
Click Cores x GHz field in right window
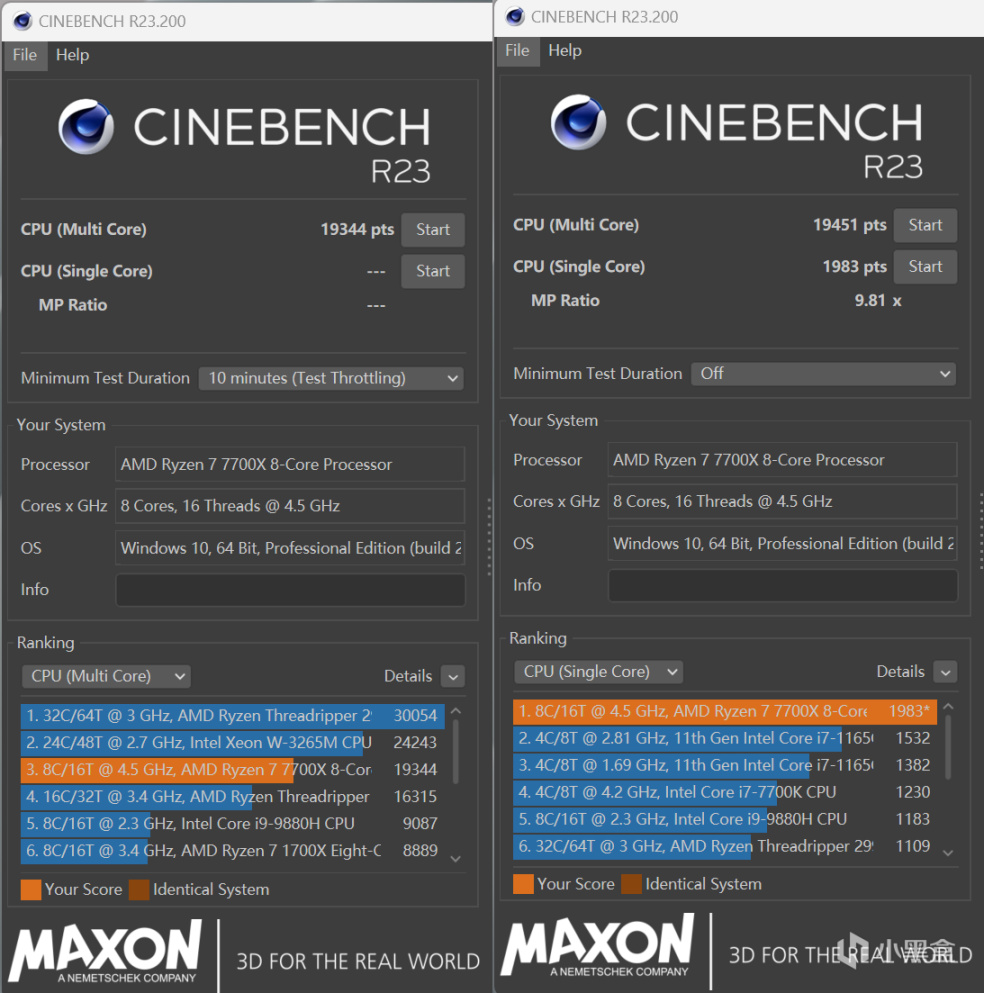(782, 502)
